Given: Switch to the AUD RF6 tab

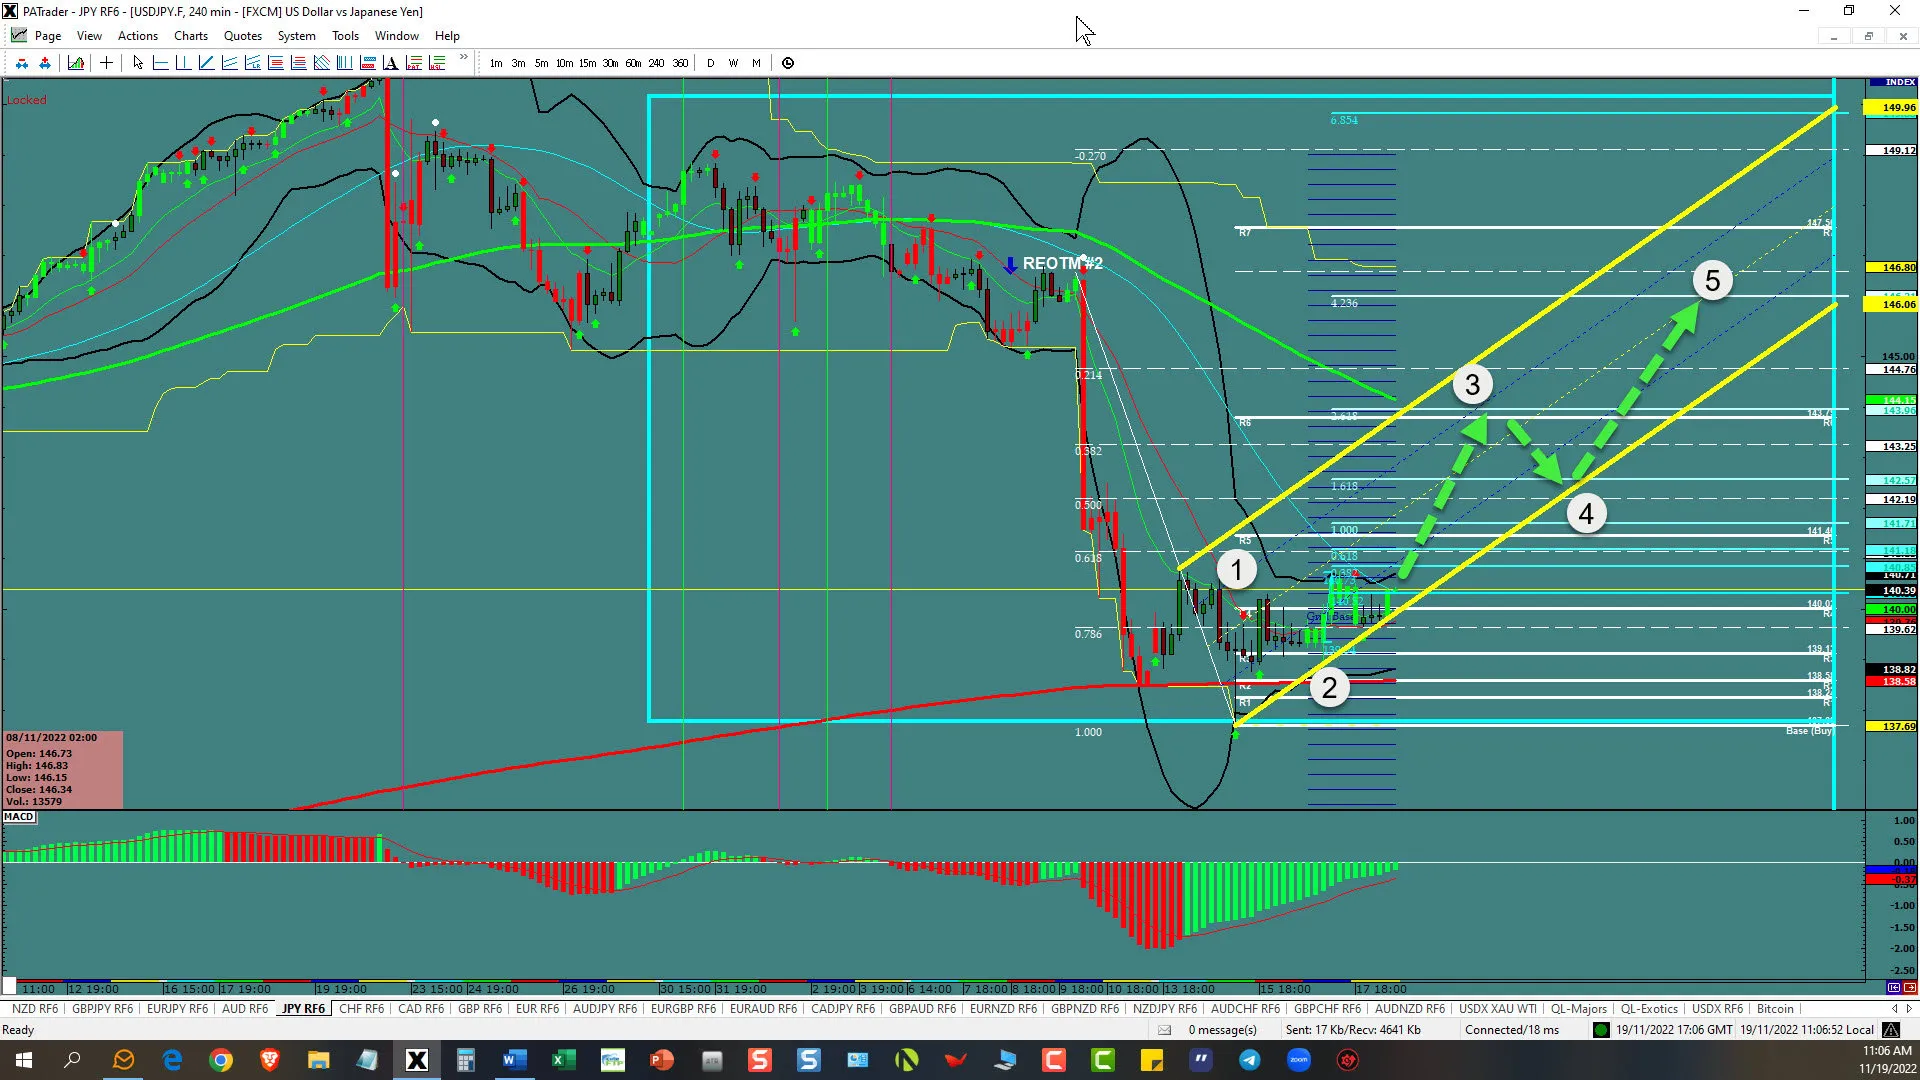Looking at the screenshot, I should (245, 1009).
